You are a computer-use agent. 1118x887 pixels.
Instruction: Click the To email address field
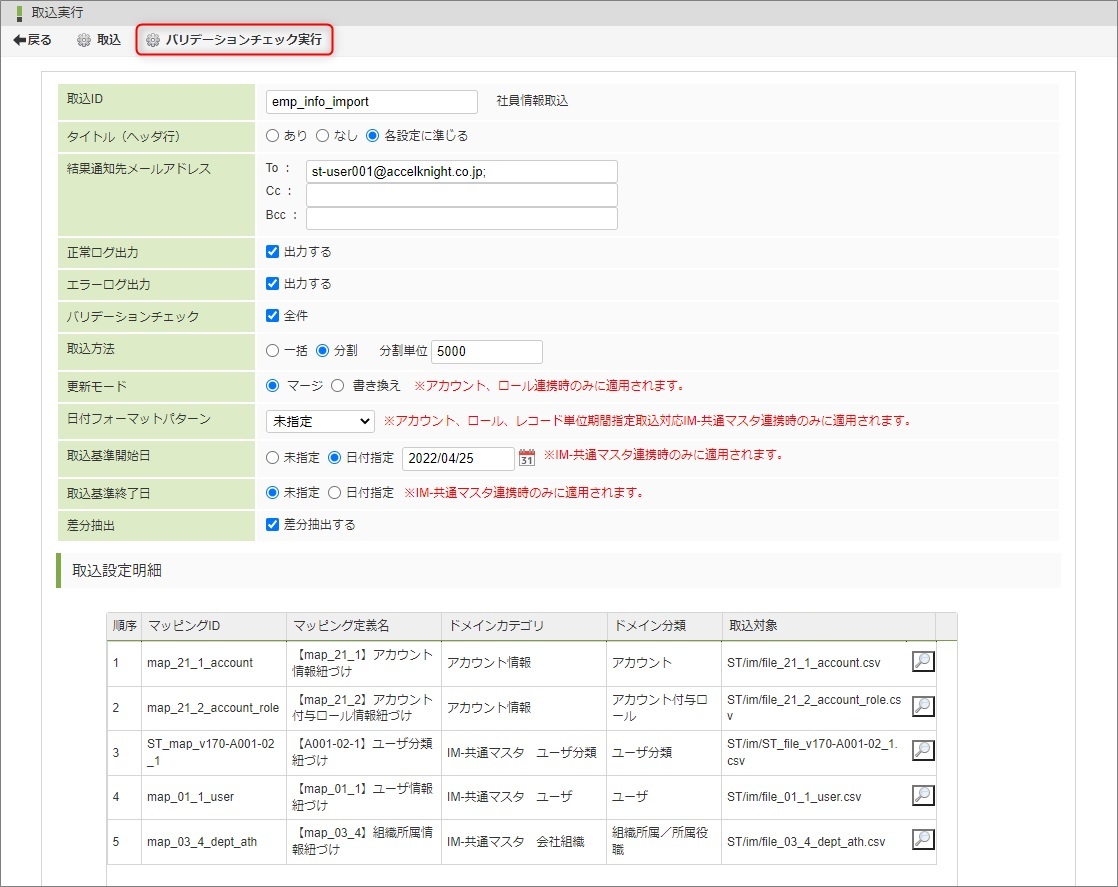click(461, 171)
